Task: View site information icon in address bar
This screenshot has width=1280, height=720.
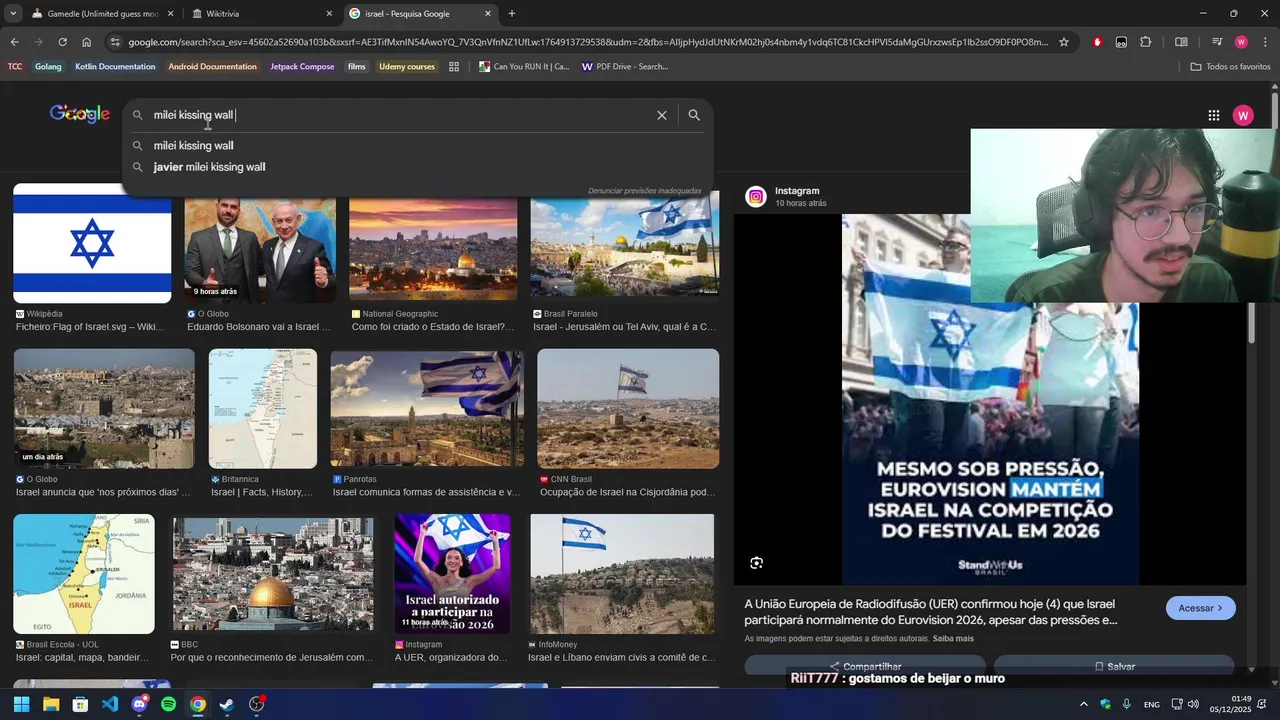Action: tap(115, 42)
